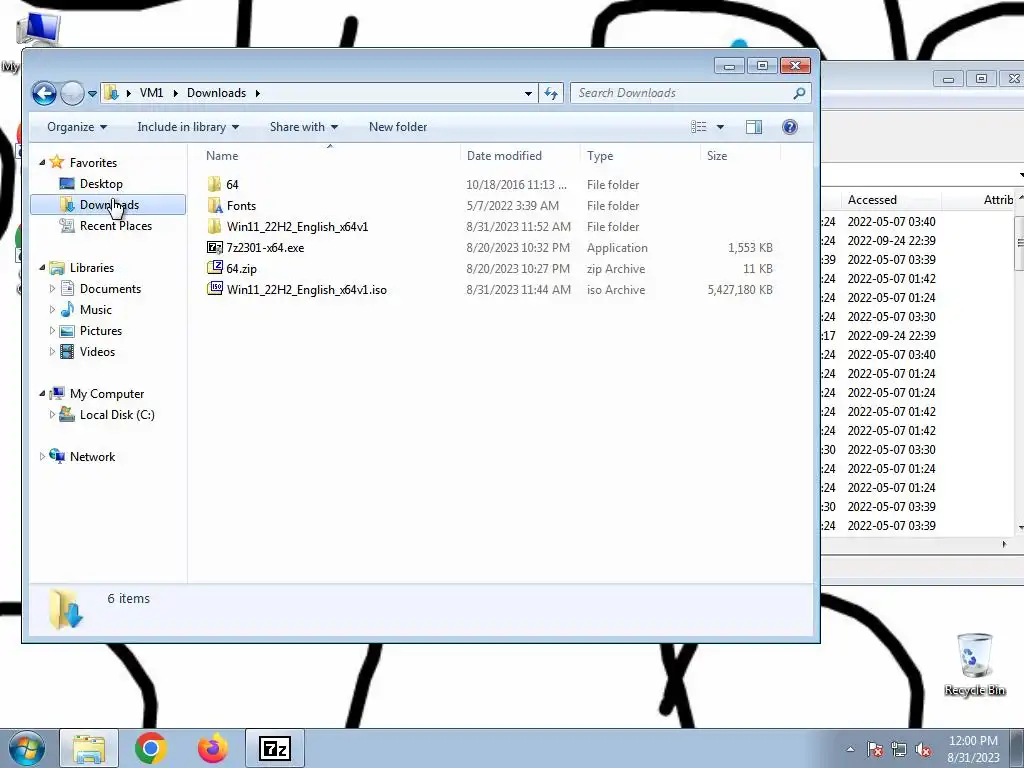Screen dimensions: 1024x768
Task: Expand the Pictures library
Action: (52, 330)
